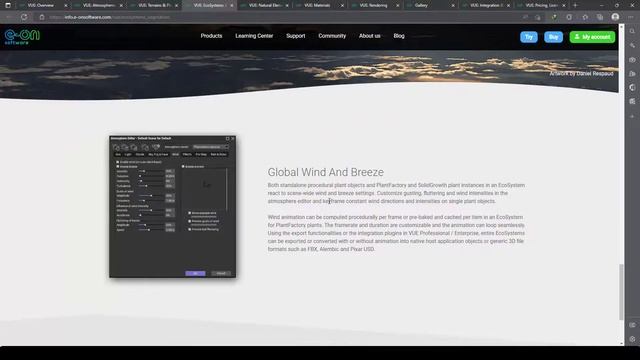Reload the page with the refresh icon
Viewport: 640px width, 360px height.
(24, 17)
